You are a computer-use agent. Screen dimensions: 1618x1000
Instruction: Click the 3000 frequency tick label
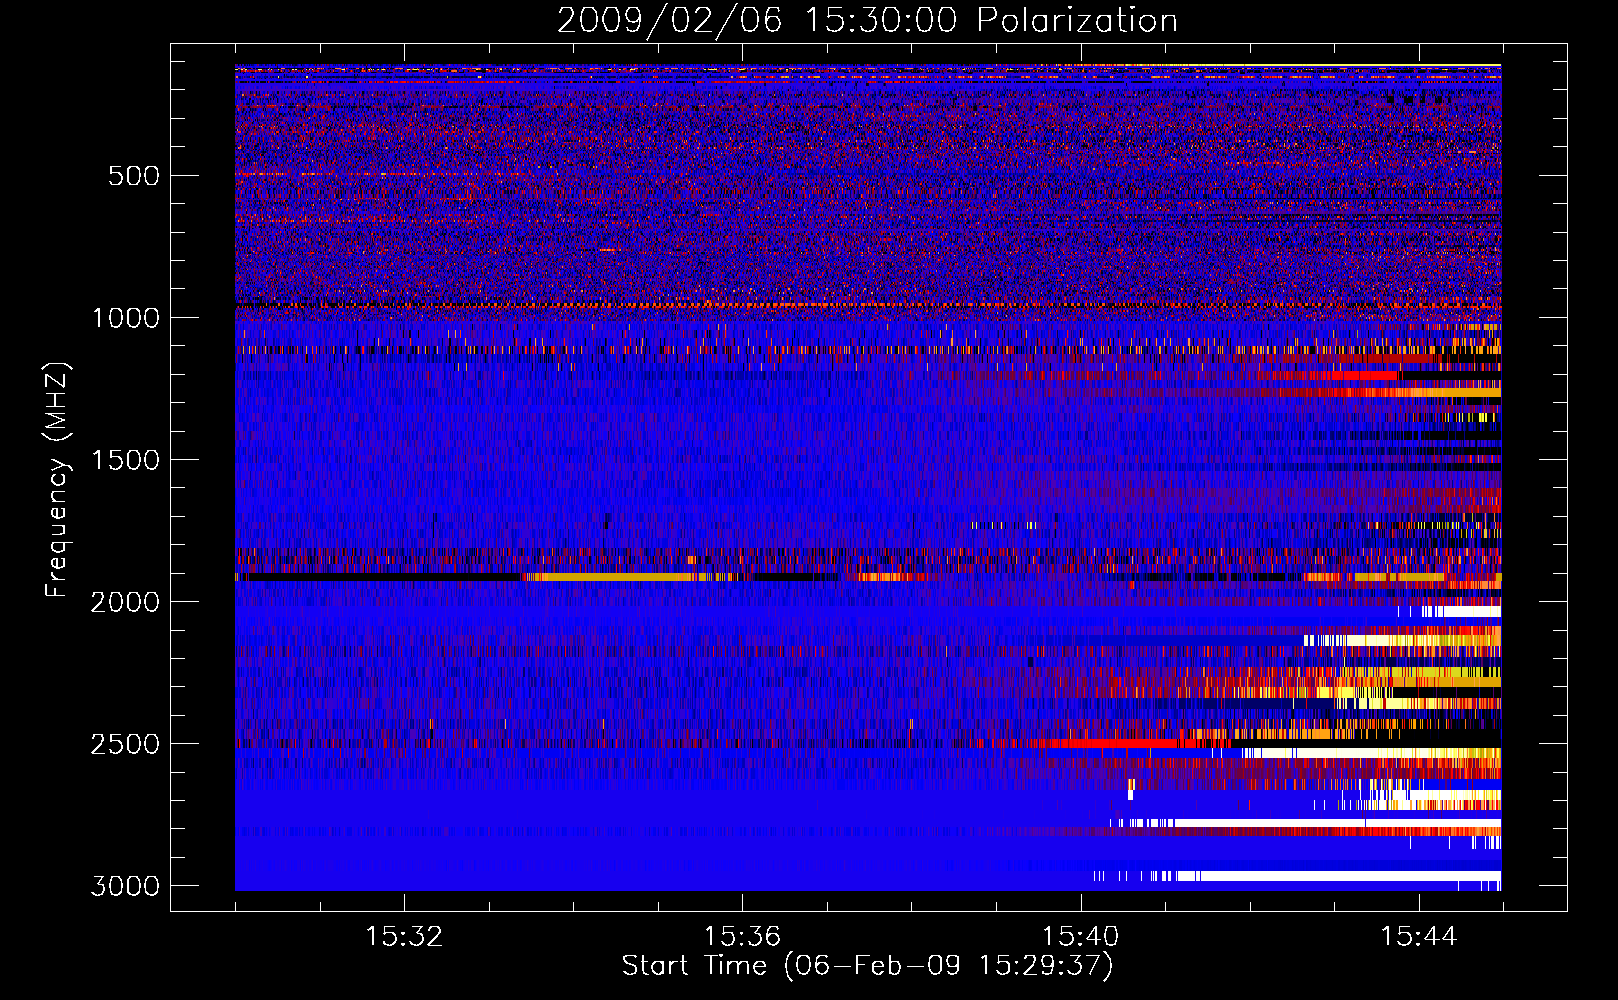[125, 886]
